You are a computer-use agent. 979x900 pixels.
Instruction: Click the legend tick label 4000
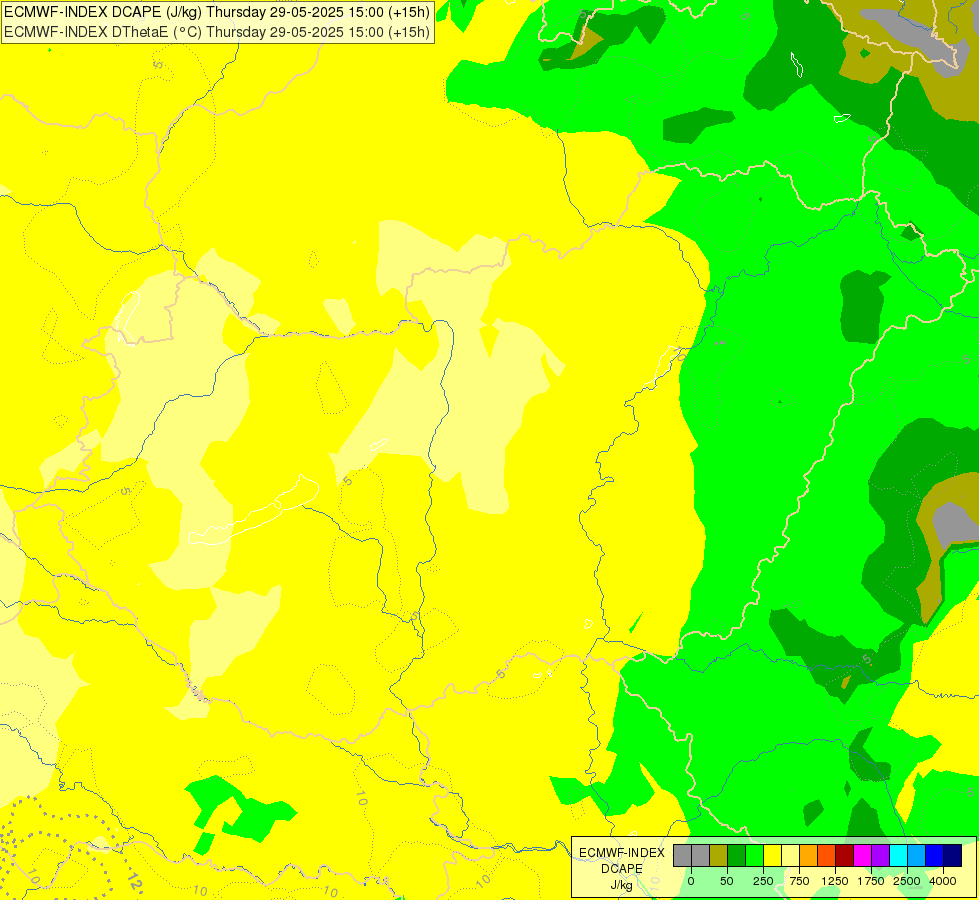click(943, 881)
